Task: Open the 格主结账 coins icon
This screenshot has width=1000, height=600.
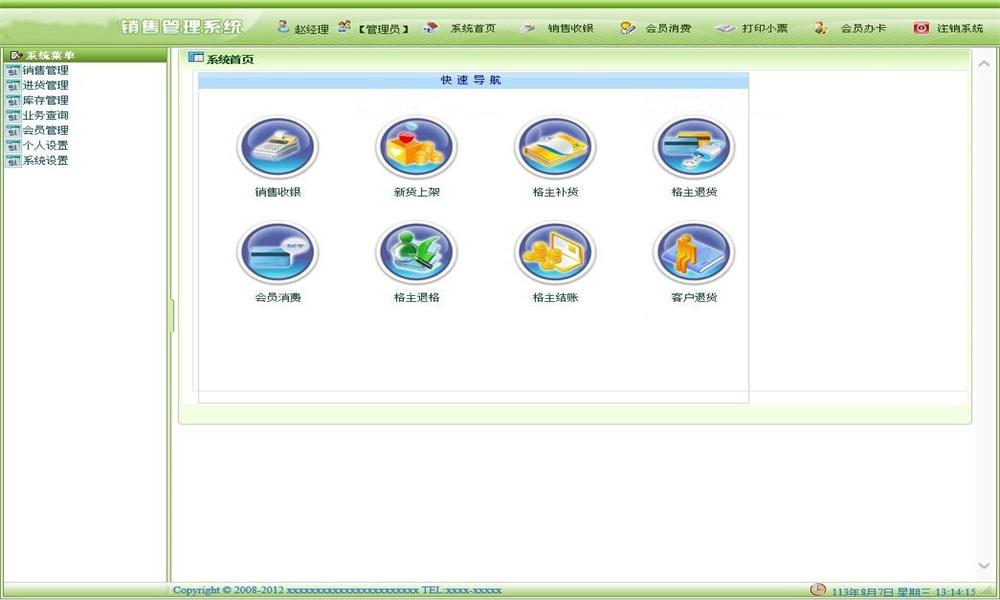Action: tap(555, 252)
